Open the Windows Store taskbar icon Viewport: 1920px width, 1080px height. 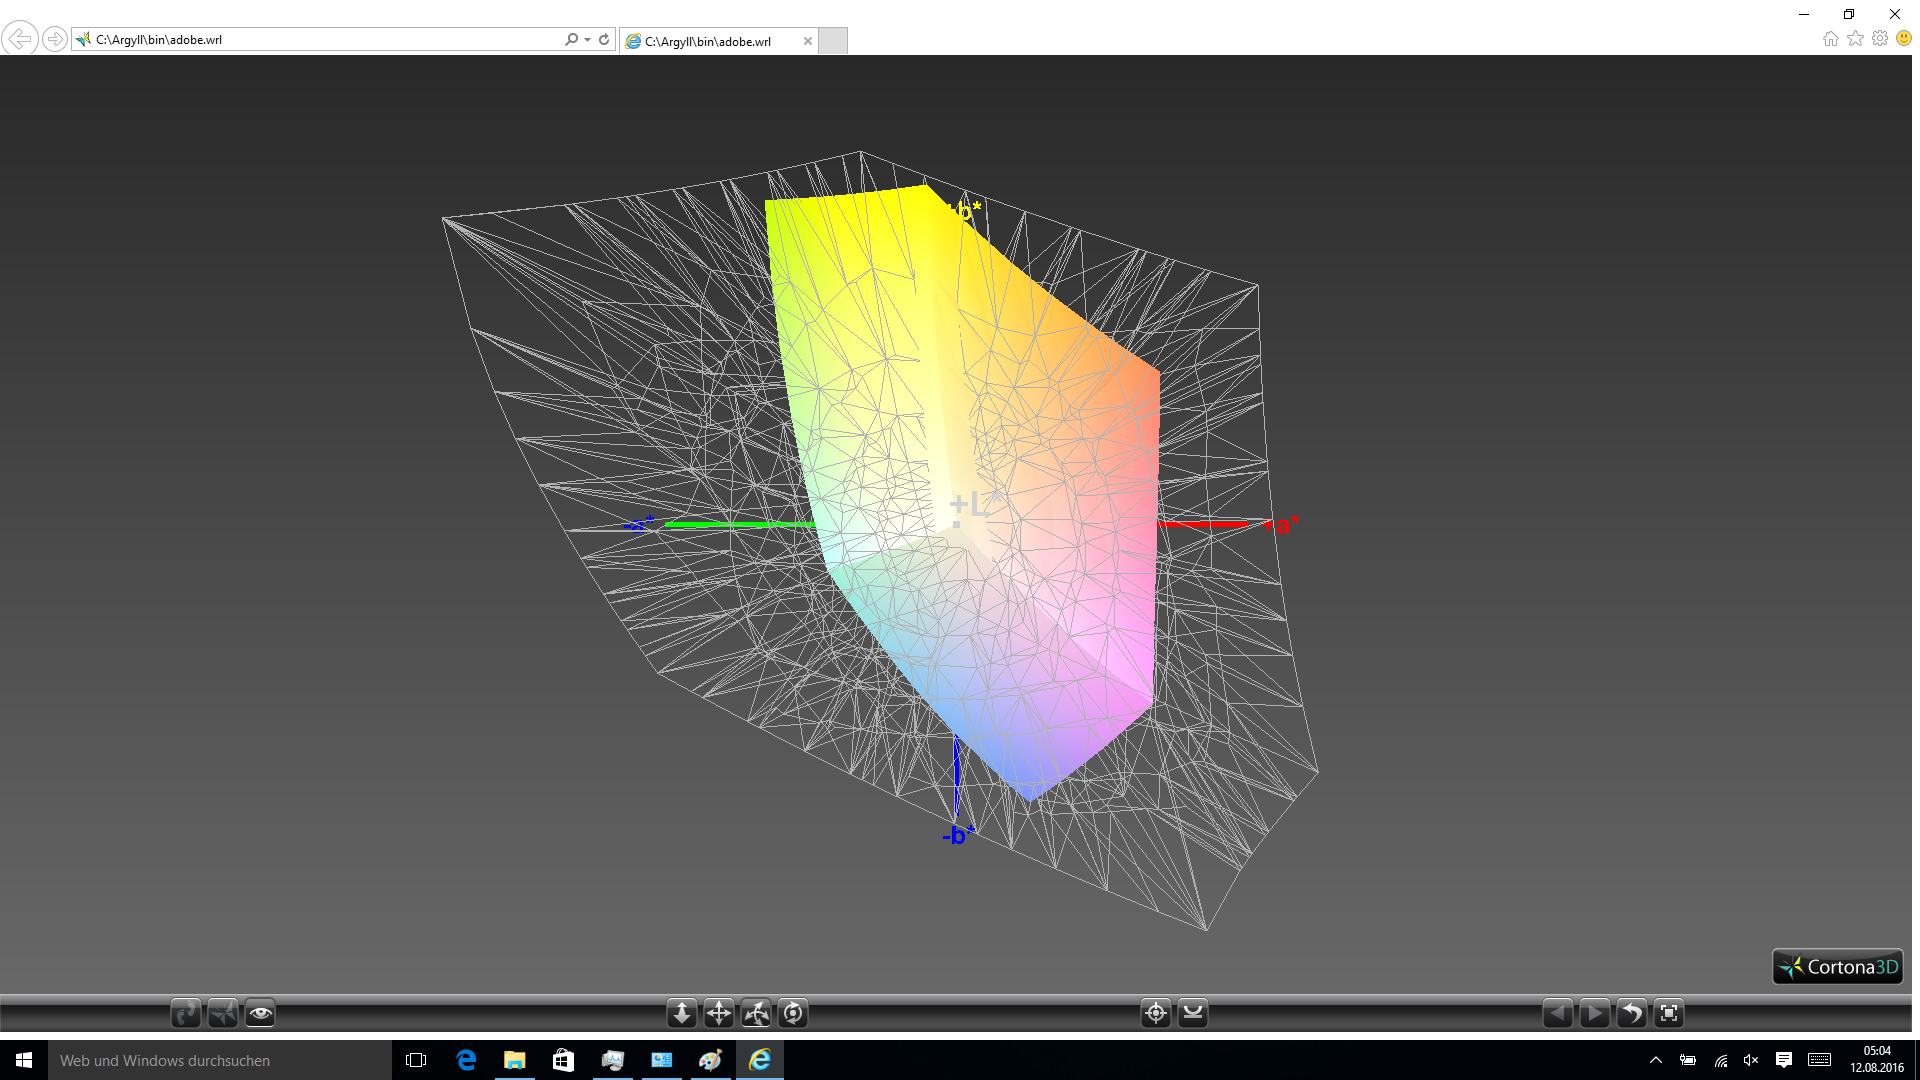563,1060
